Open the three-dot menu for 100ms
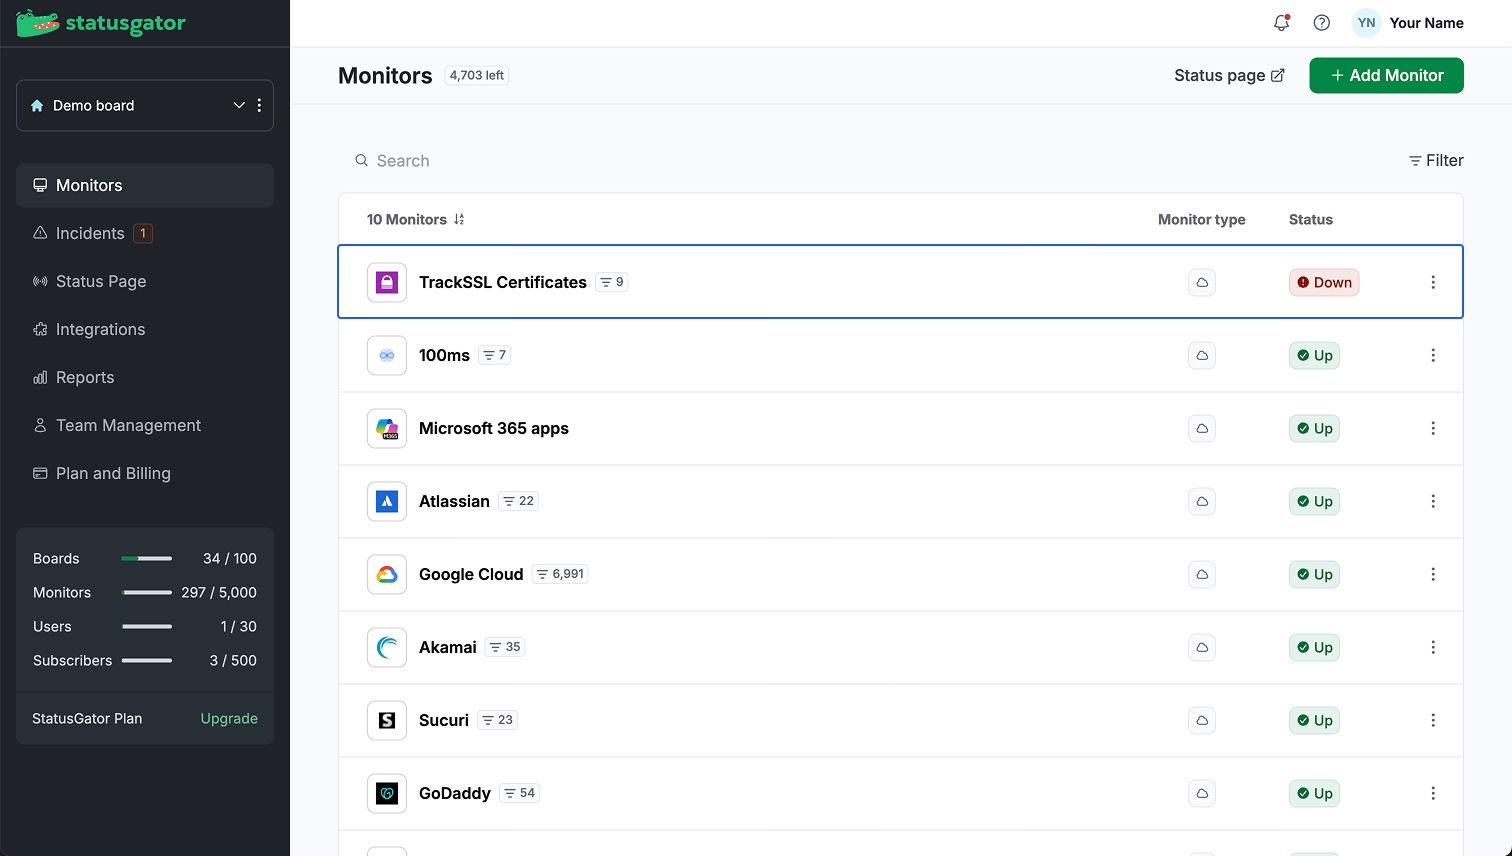Screen dimensions: 1512x856 tap(1433, 355)
